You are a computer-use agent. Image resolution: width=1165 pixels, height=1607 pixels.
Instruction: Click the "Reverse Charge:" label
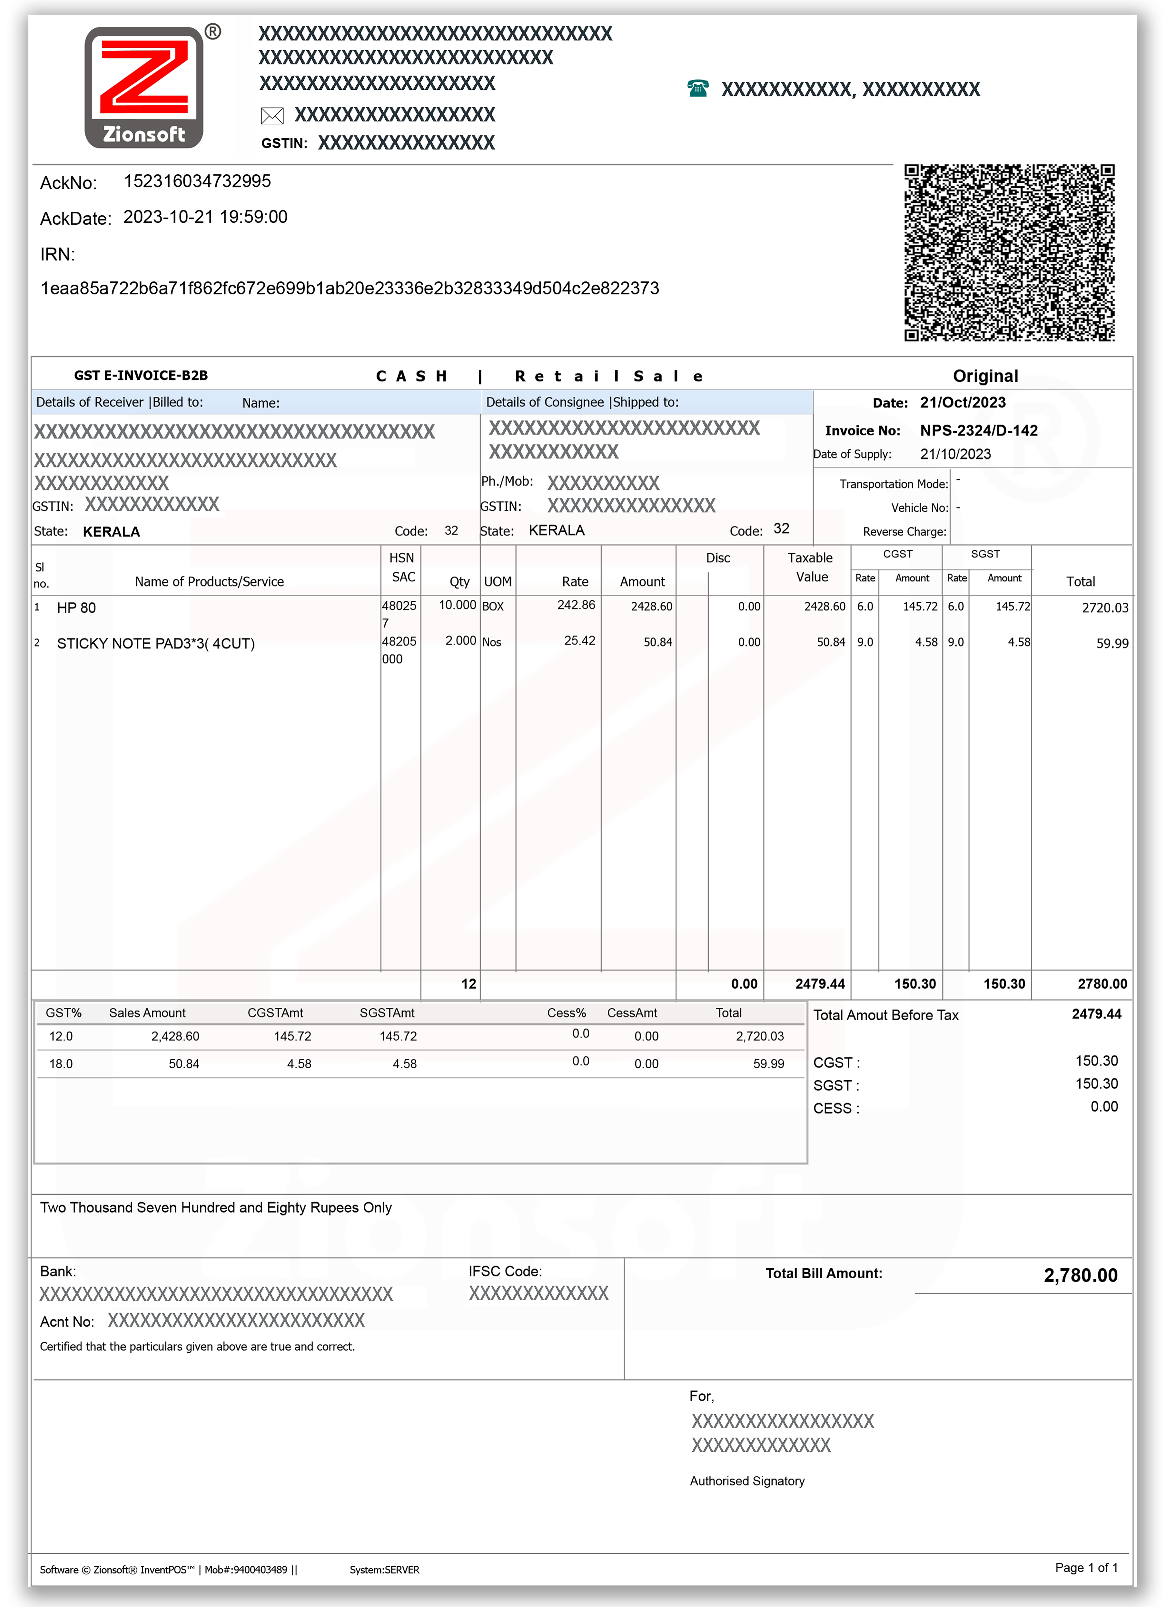[x=905, y=532]
